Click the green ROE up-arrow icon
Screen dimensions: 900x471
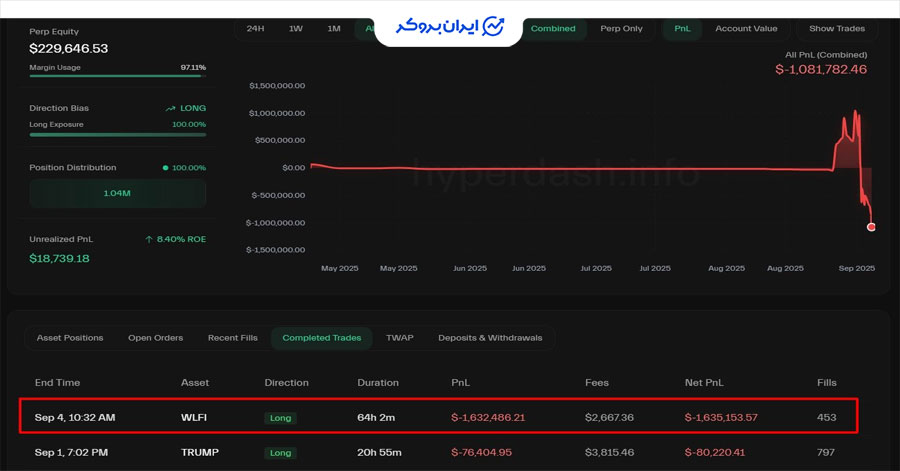pos(149,240)
